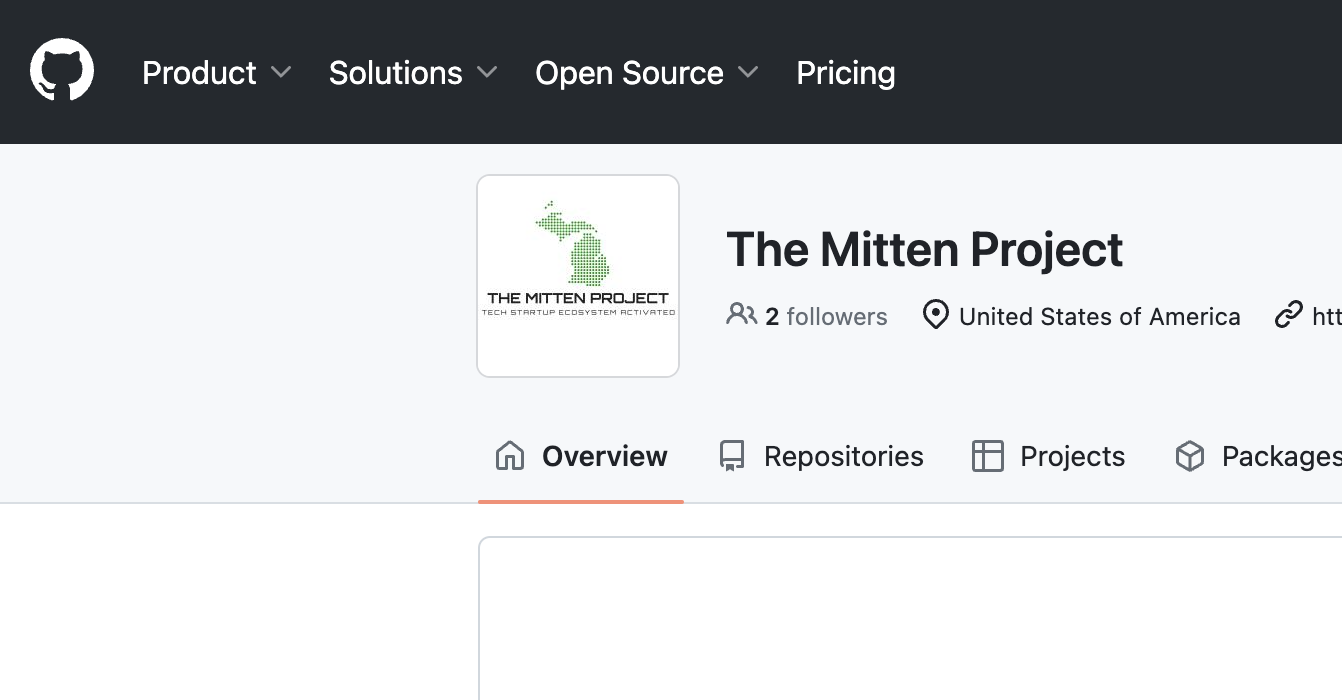
Task: Click the GitHub logo octocat icon
Action: [61, 69]
